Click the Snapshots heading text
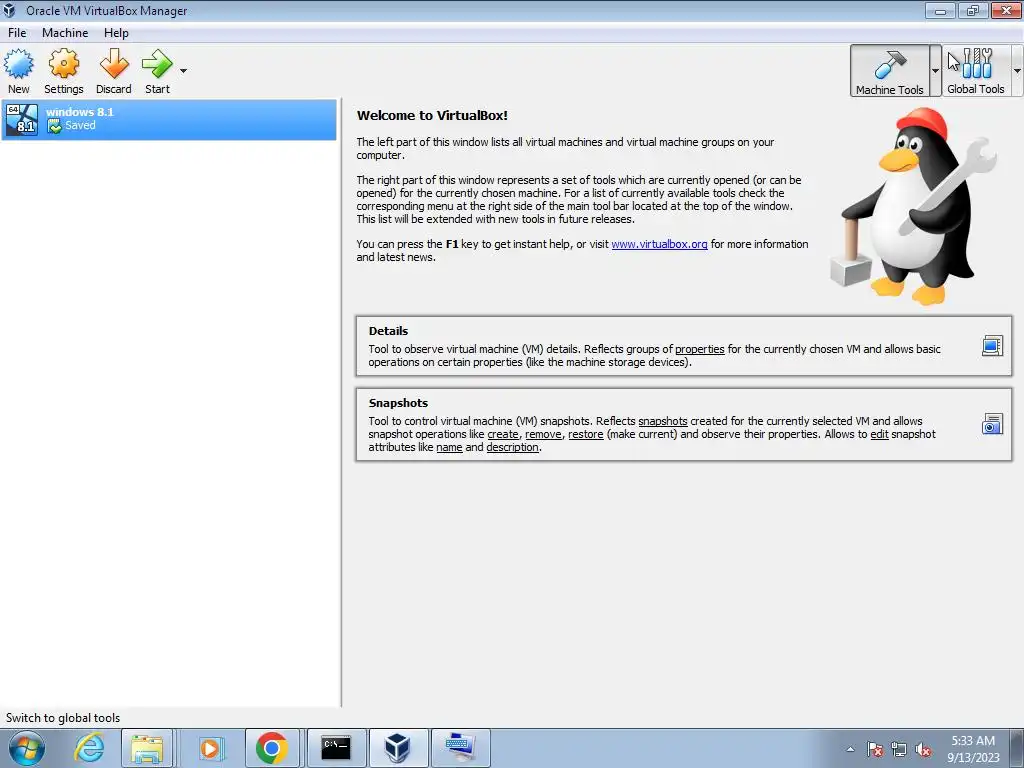The height and width of the screenshot is (768, 1024). [x=398, y=403]
